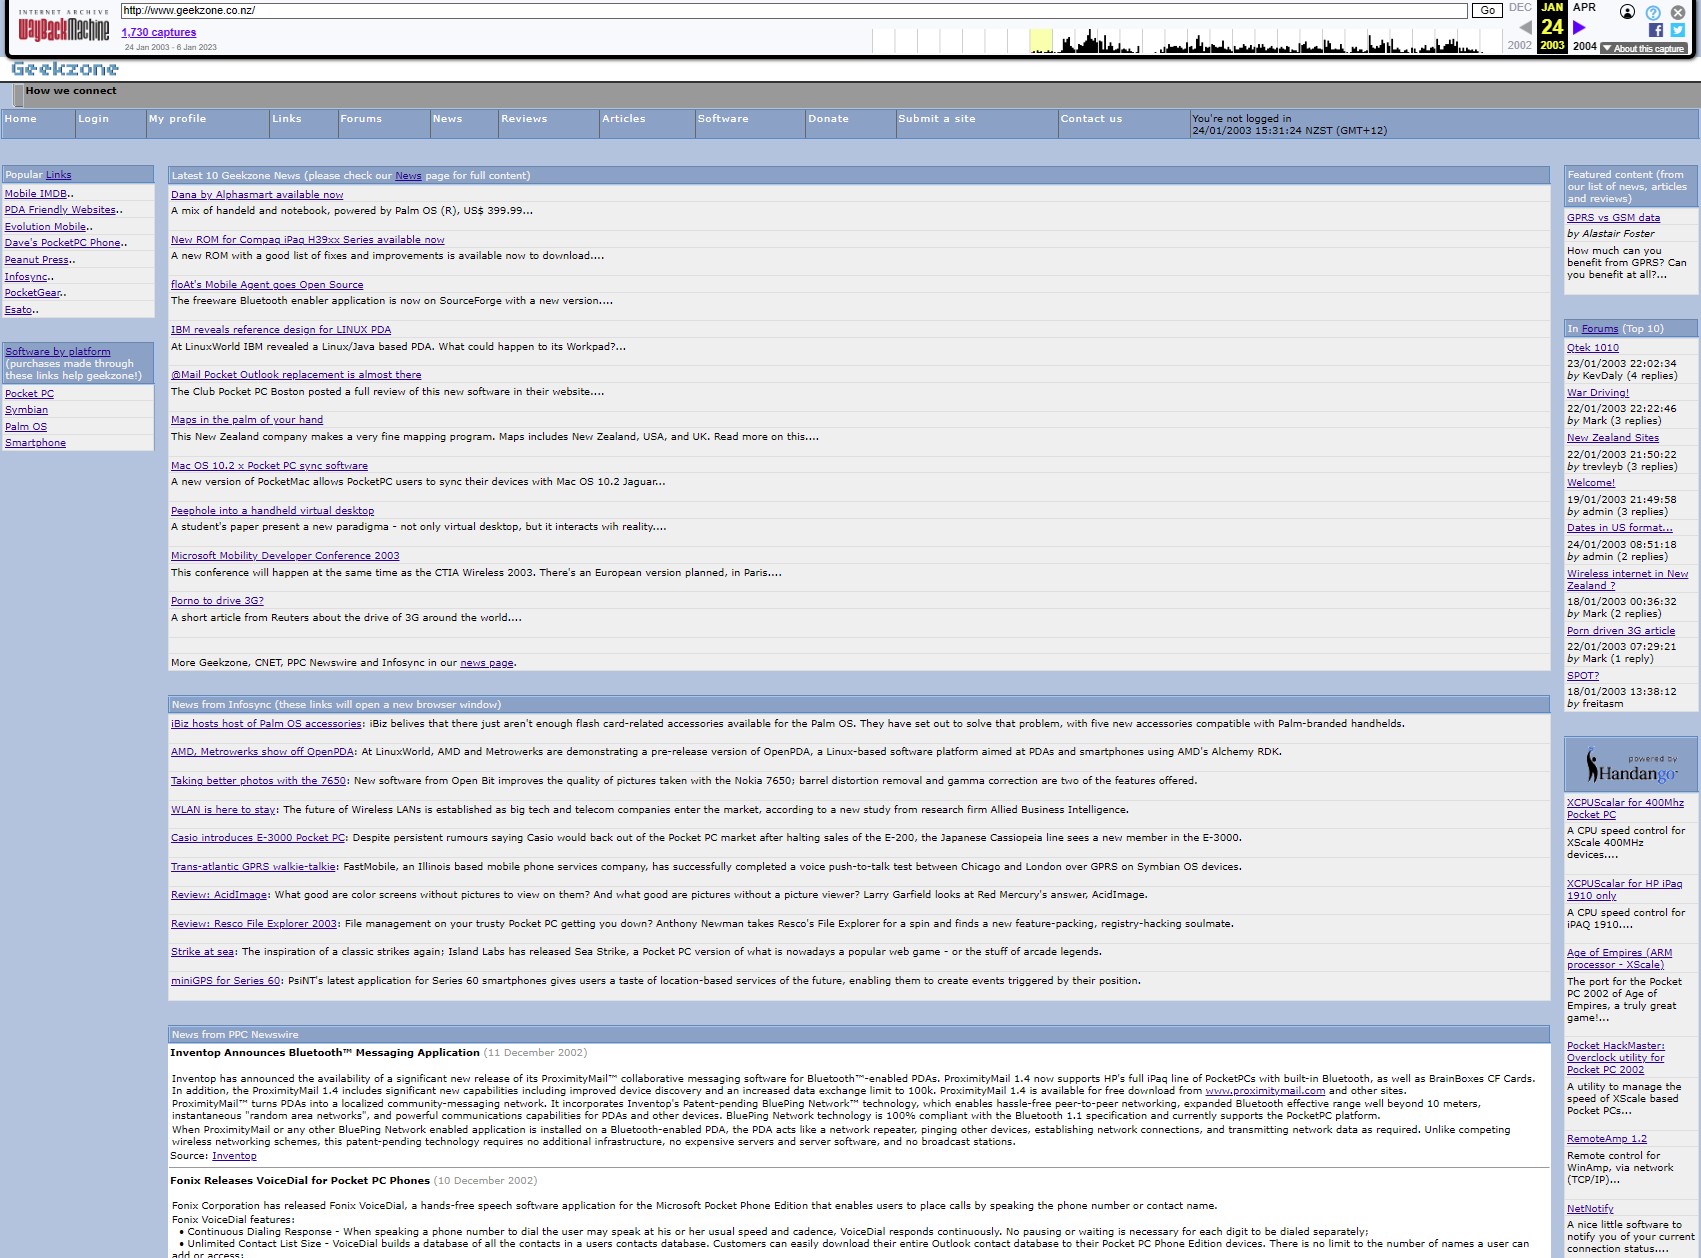Click highlighted 2003 section of capture histogram
Screen dimensions: 1701x1258
tap(1041, 40)
